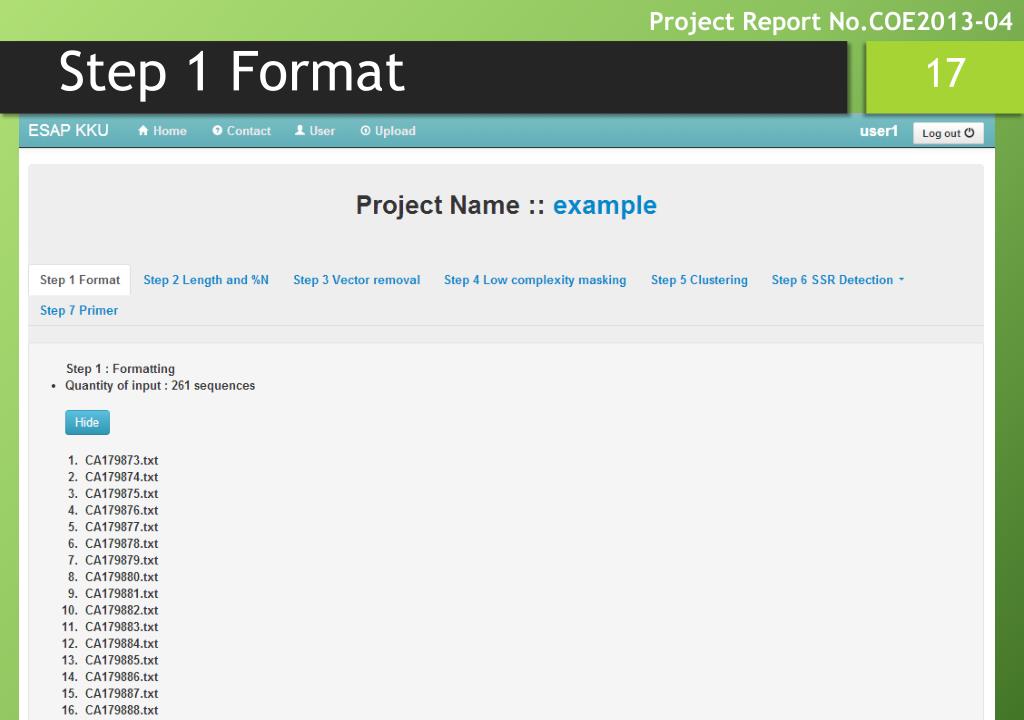Select file CA179878.txt

pos(121,544)
